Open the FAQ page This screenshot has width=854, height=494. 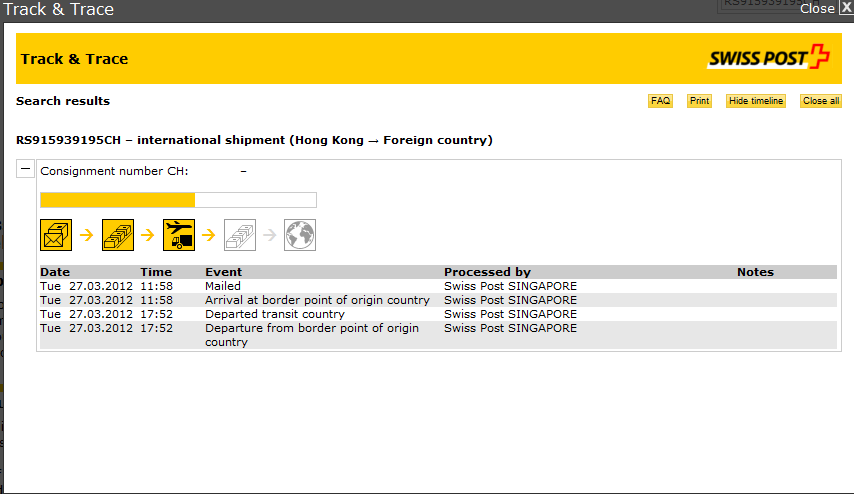pyautogui.click(x=660, y=101)
